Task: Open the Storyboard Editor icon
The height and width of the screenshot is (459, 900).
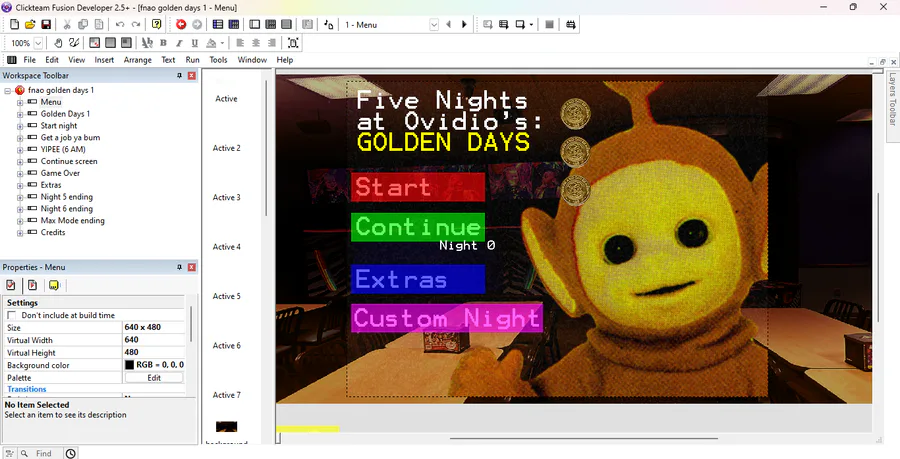Action: click(x=218, y=25)
